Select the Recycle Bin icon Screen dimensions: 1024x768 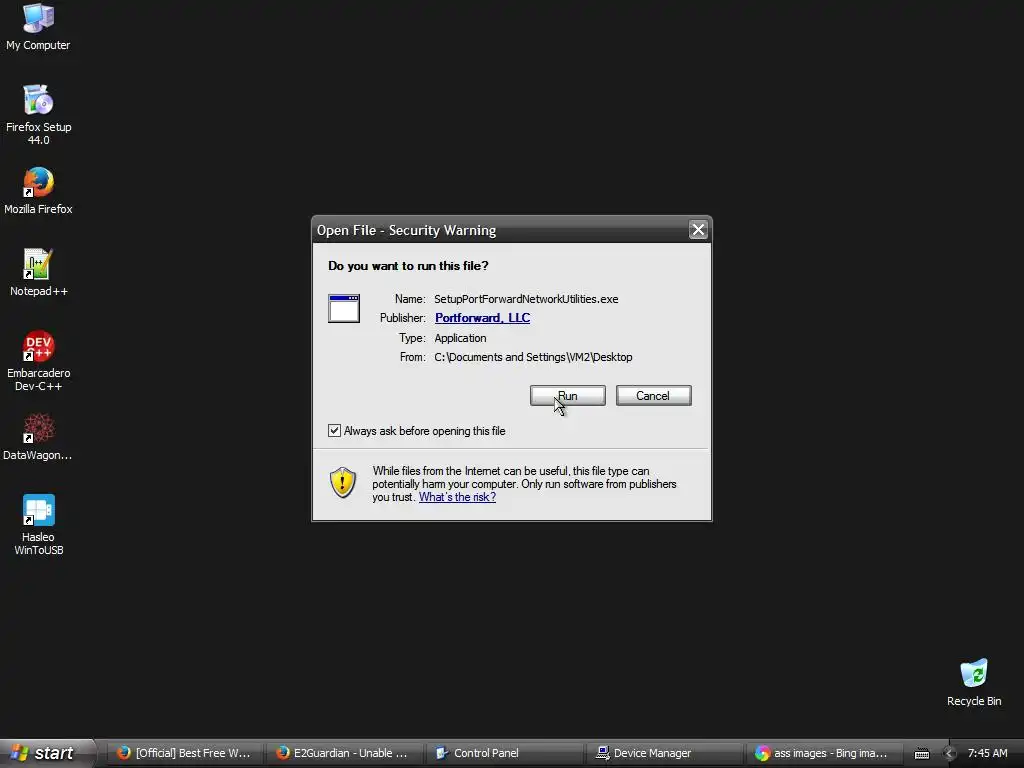pyautogui.click(x=974, y=682)
